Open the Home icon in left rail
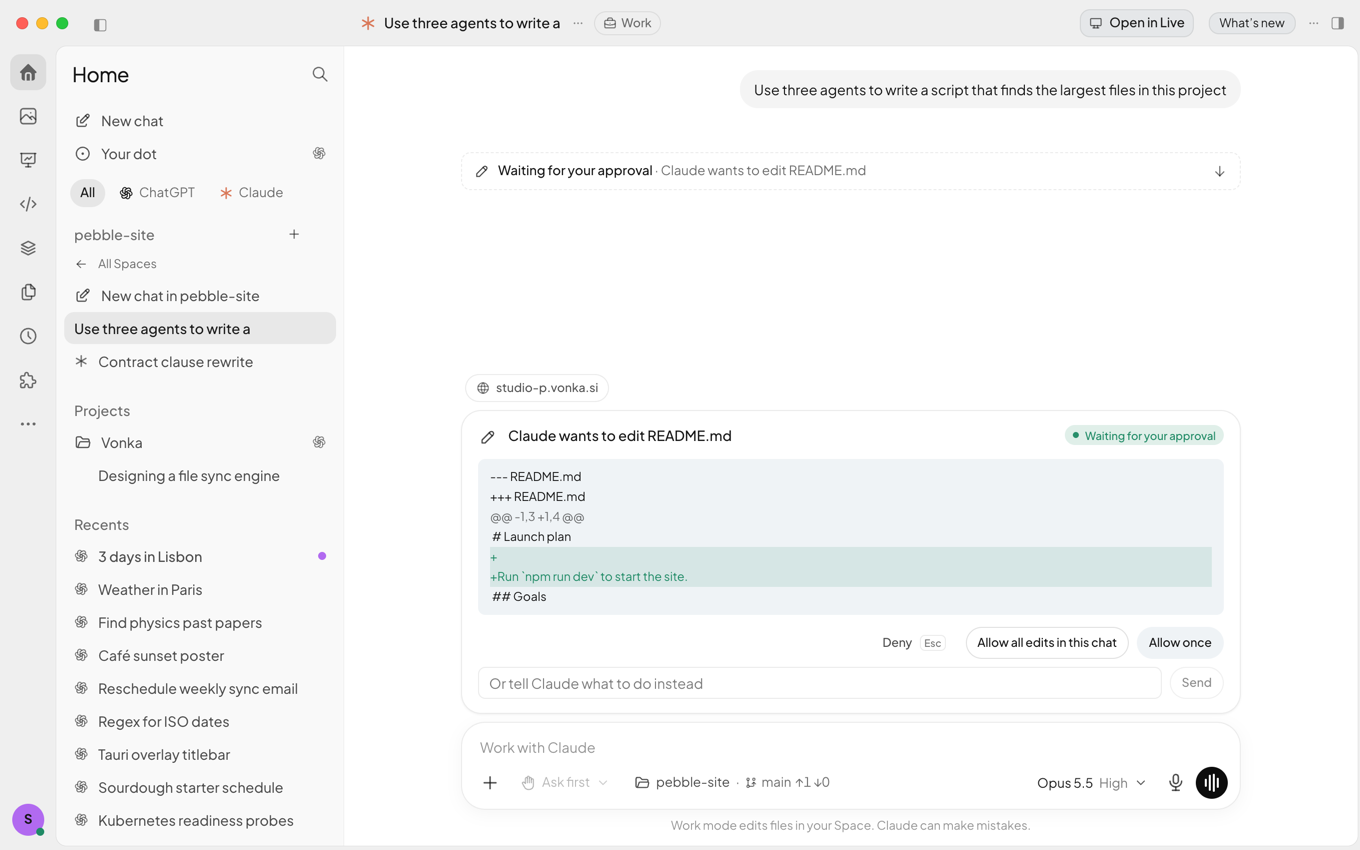 [28, 73]
